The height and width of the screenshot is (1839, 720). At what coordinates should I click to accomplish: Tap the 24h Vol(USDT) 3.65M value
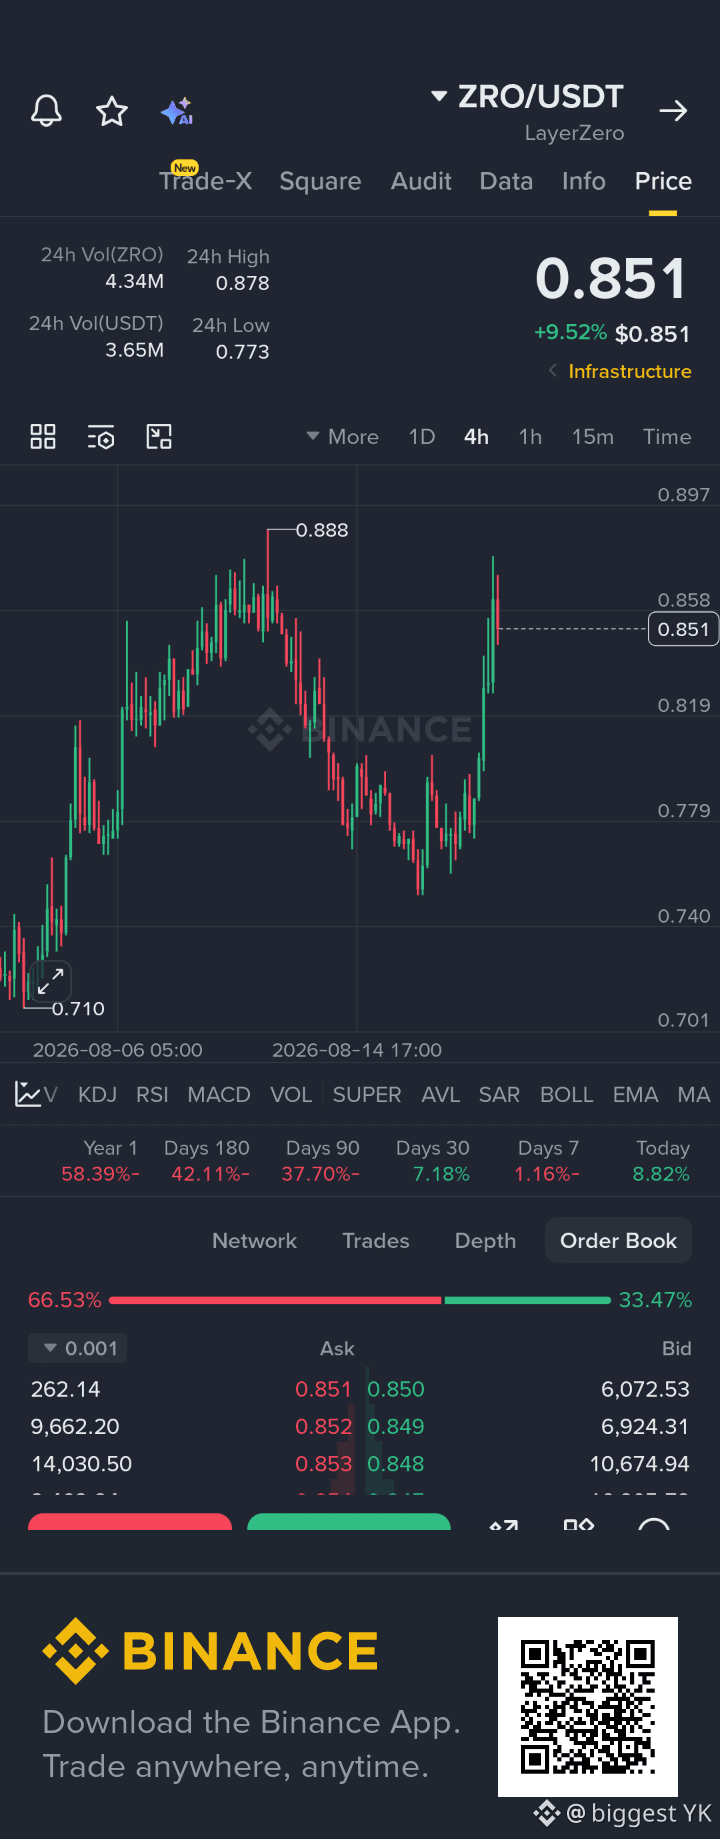(x=135, y=350)
